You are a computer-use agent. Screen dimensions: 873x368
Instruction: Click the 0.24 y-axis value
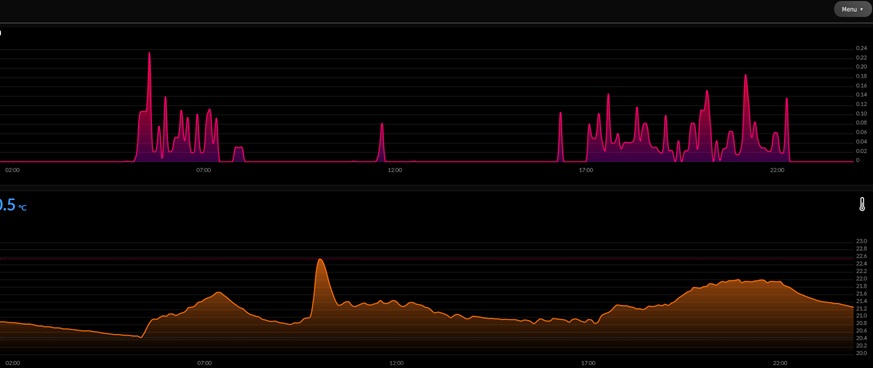click(861, 48)
